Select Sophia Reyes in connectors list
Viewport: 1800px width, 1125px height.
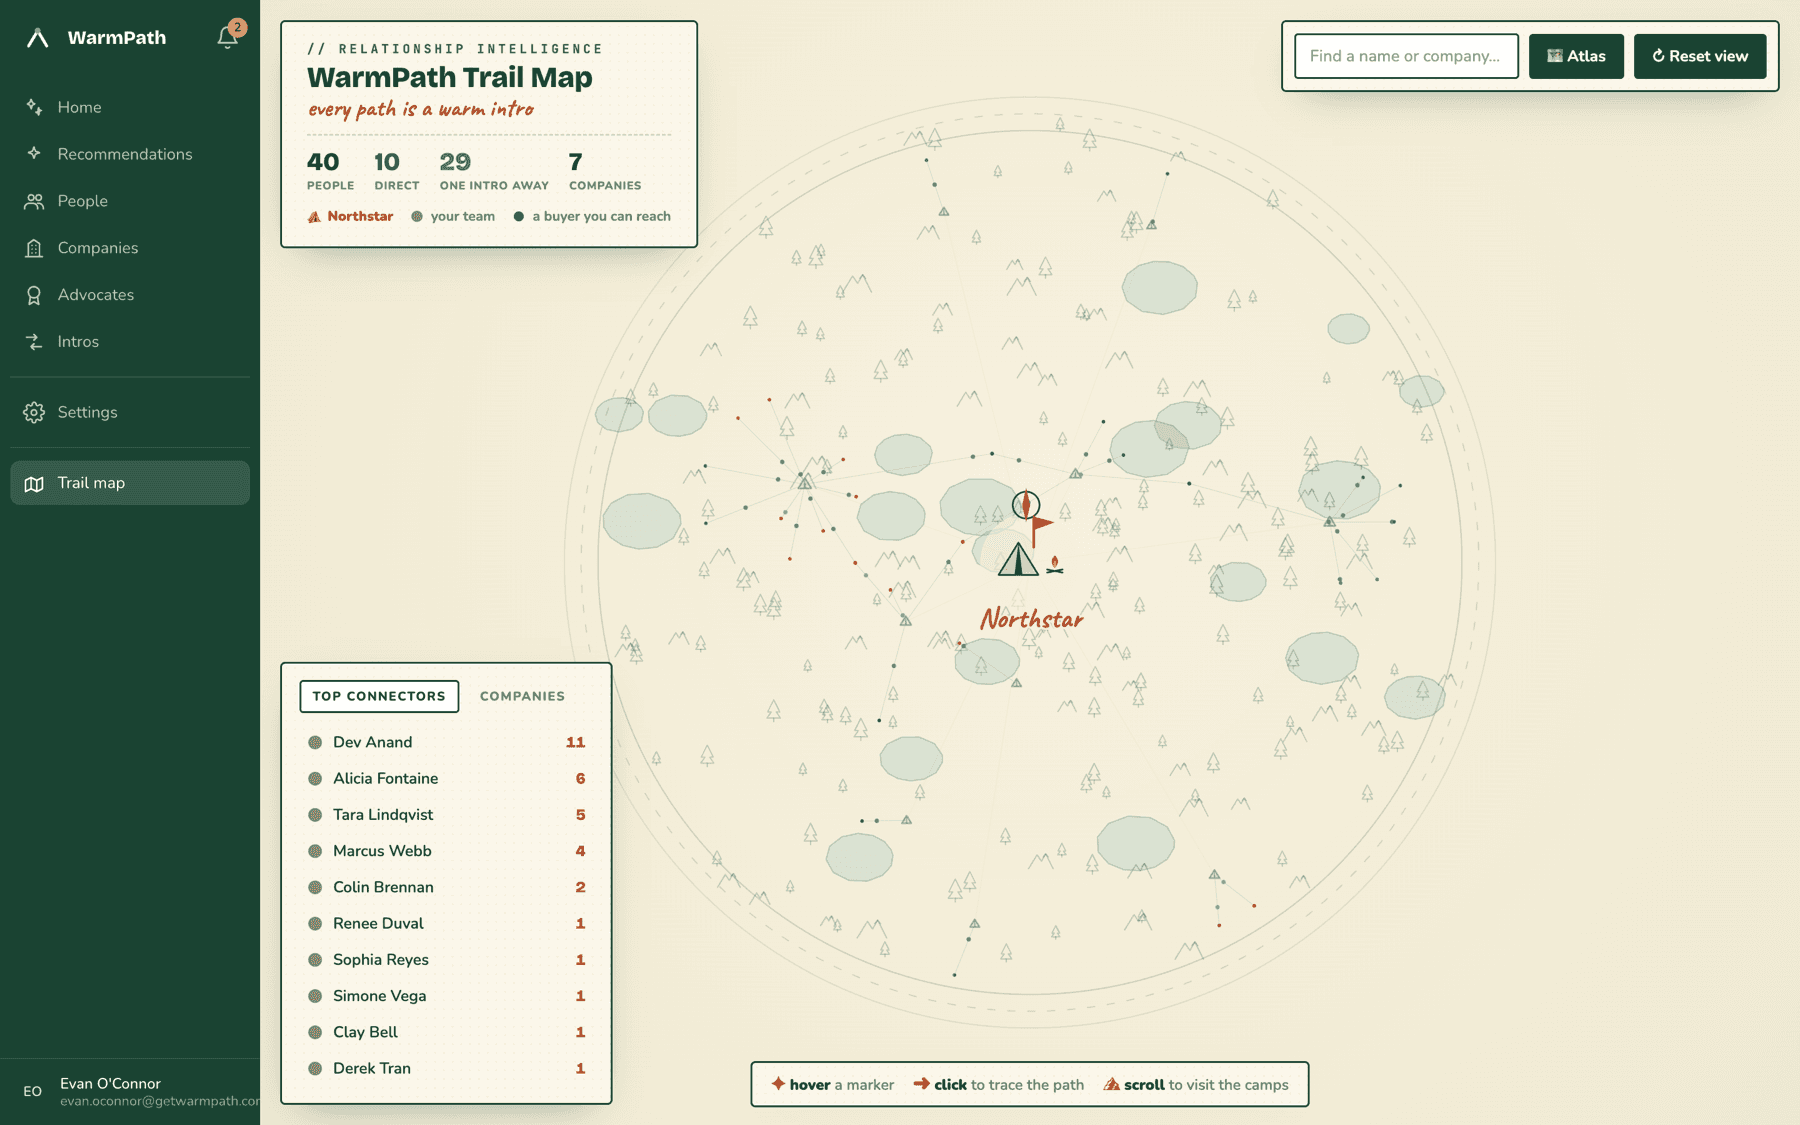click(446, 960)
